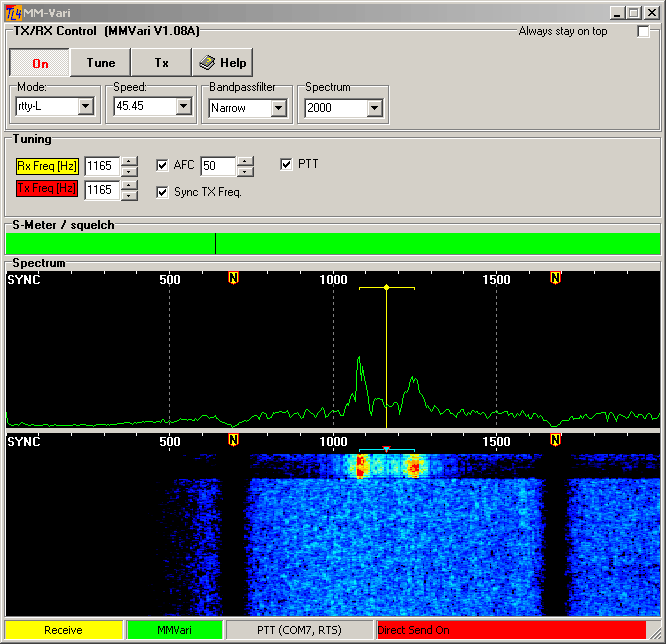Click the Tx Freq value field
This screenshot has height=644, width=666.
point(102,189)
